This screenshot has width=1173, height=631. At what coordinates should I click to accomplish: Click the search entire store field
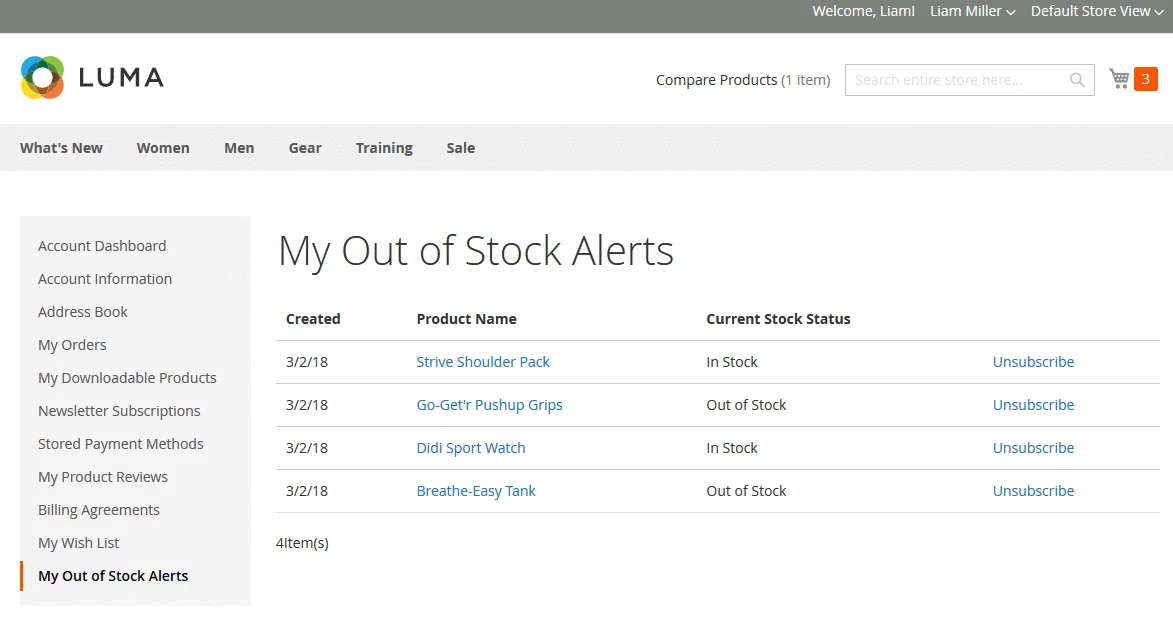tap(955, 80)
